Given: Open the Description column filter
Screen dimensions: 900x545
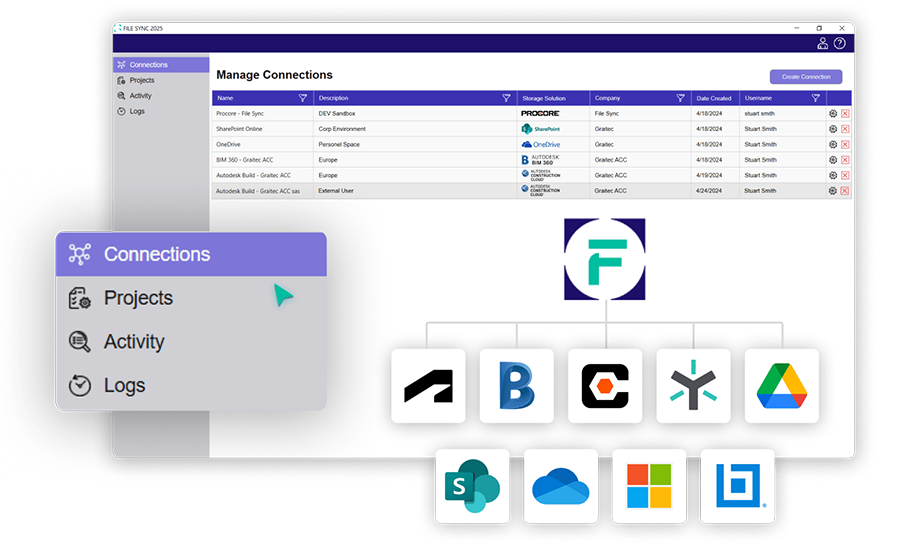Looking at the screenshot, I should [506, 98].
